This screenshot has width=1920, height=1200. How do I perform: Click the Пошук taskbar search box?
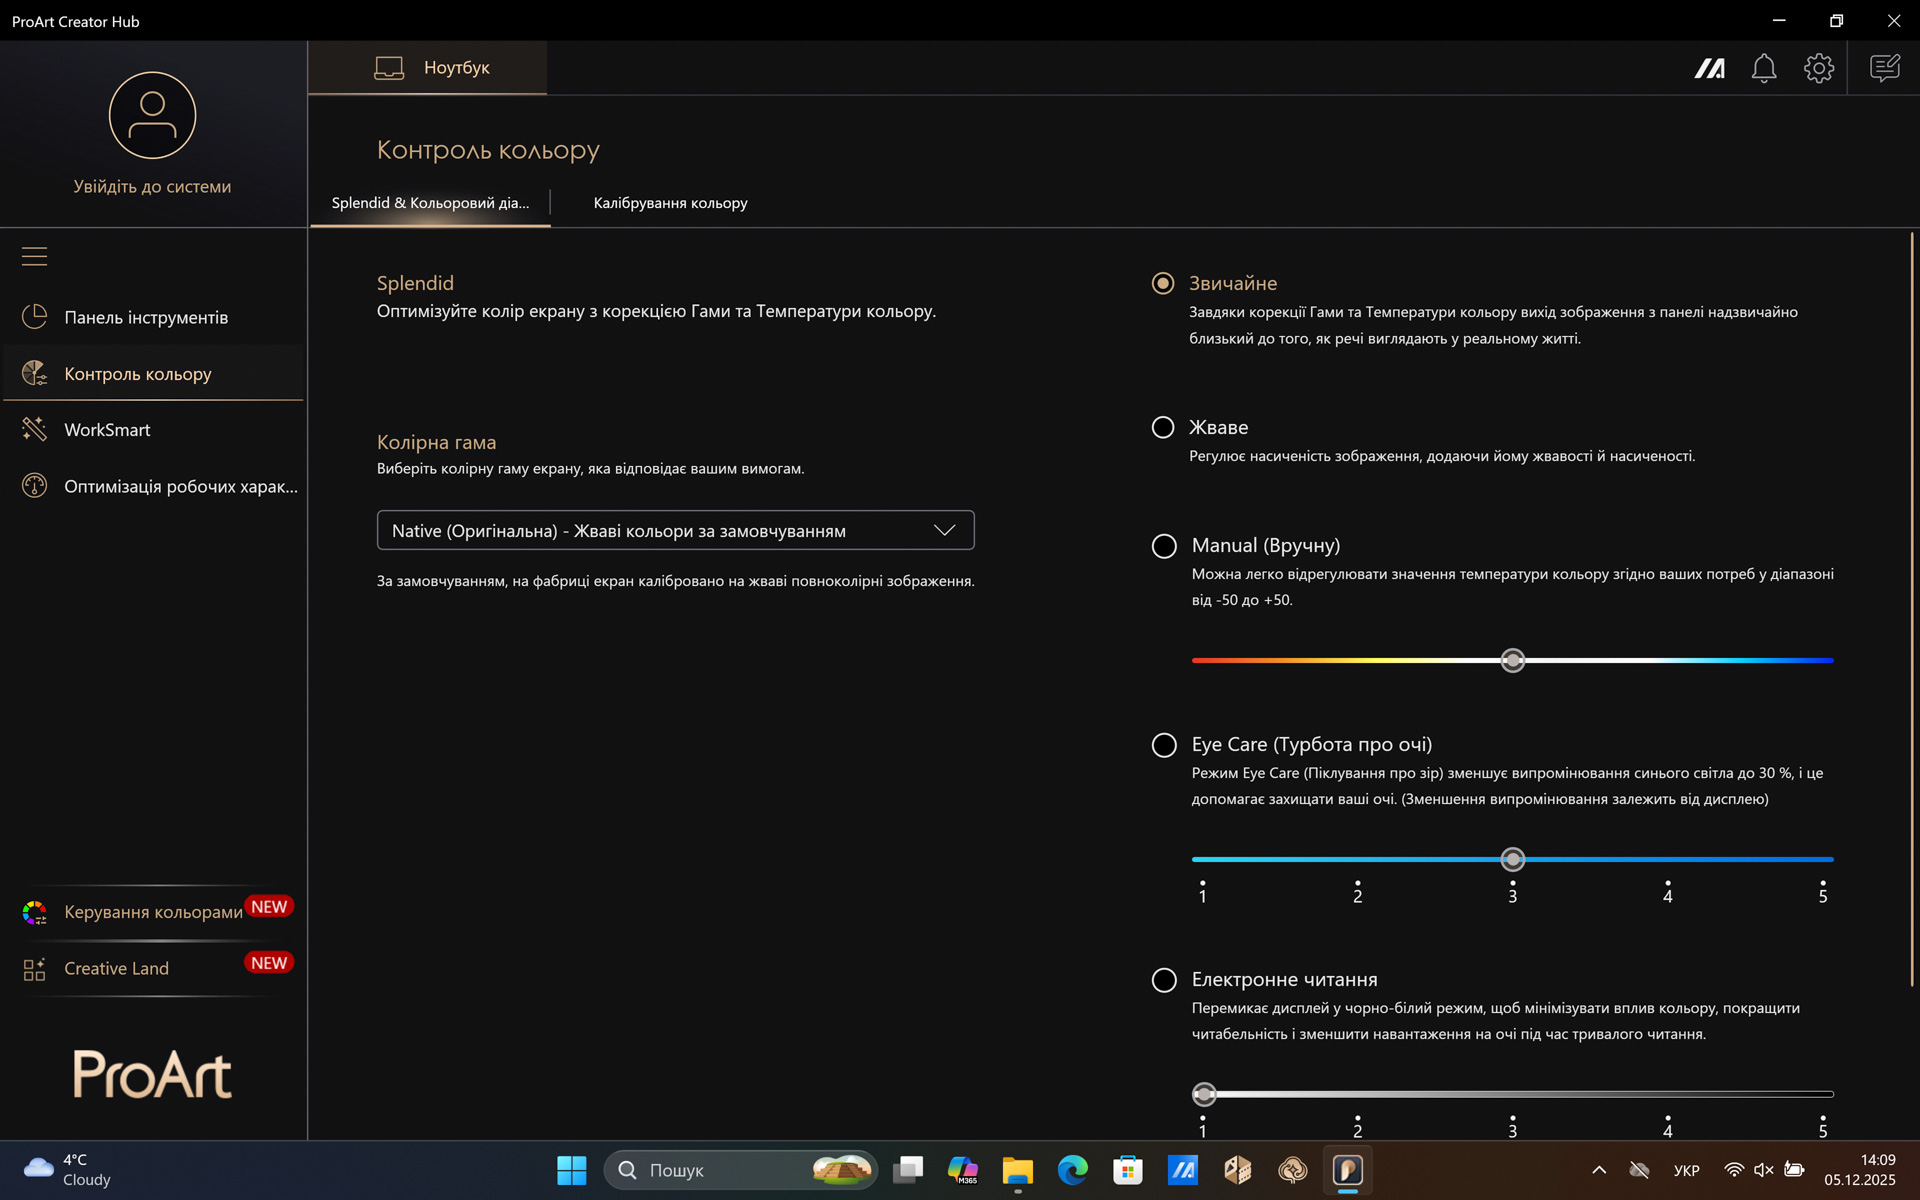pos(740,1170)
